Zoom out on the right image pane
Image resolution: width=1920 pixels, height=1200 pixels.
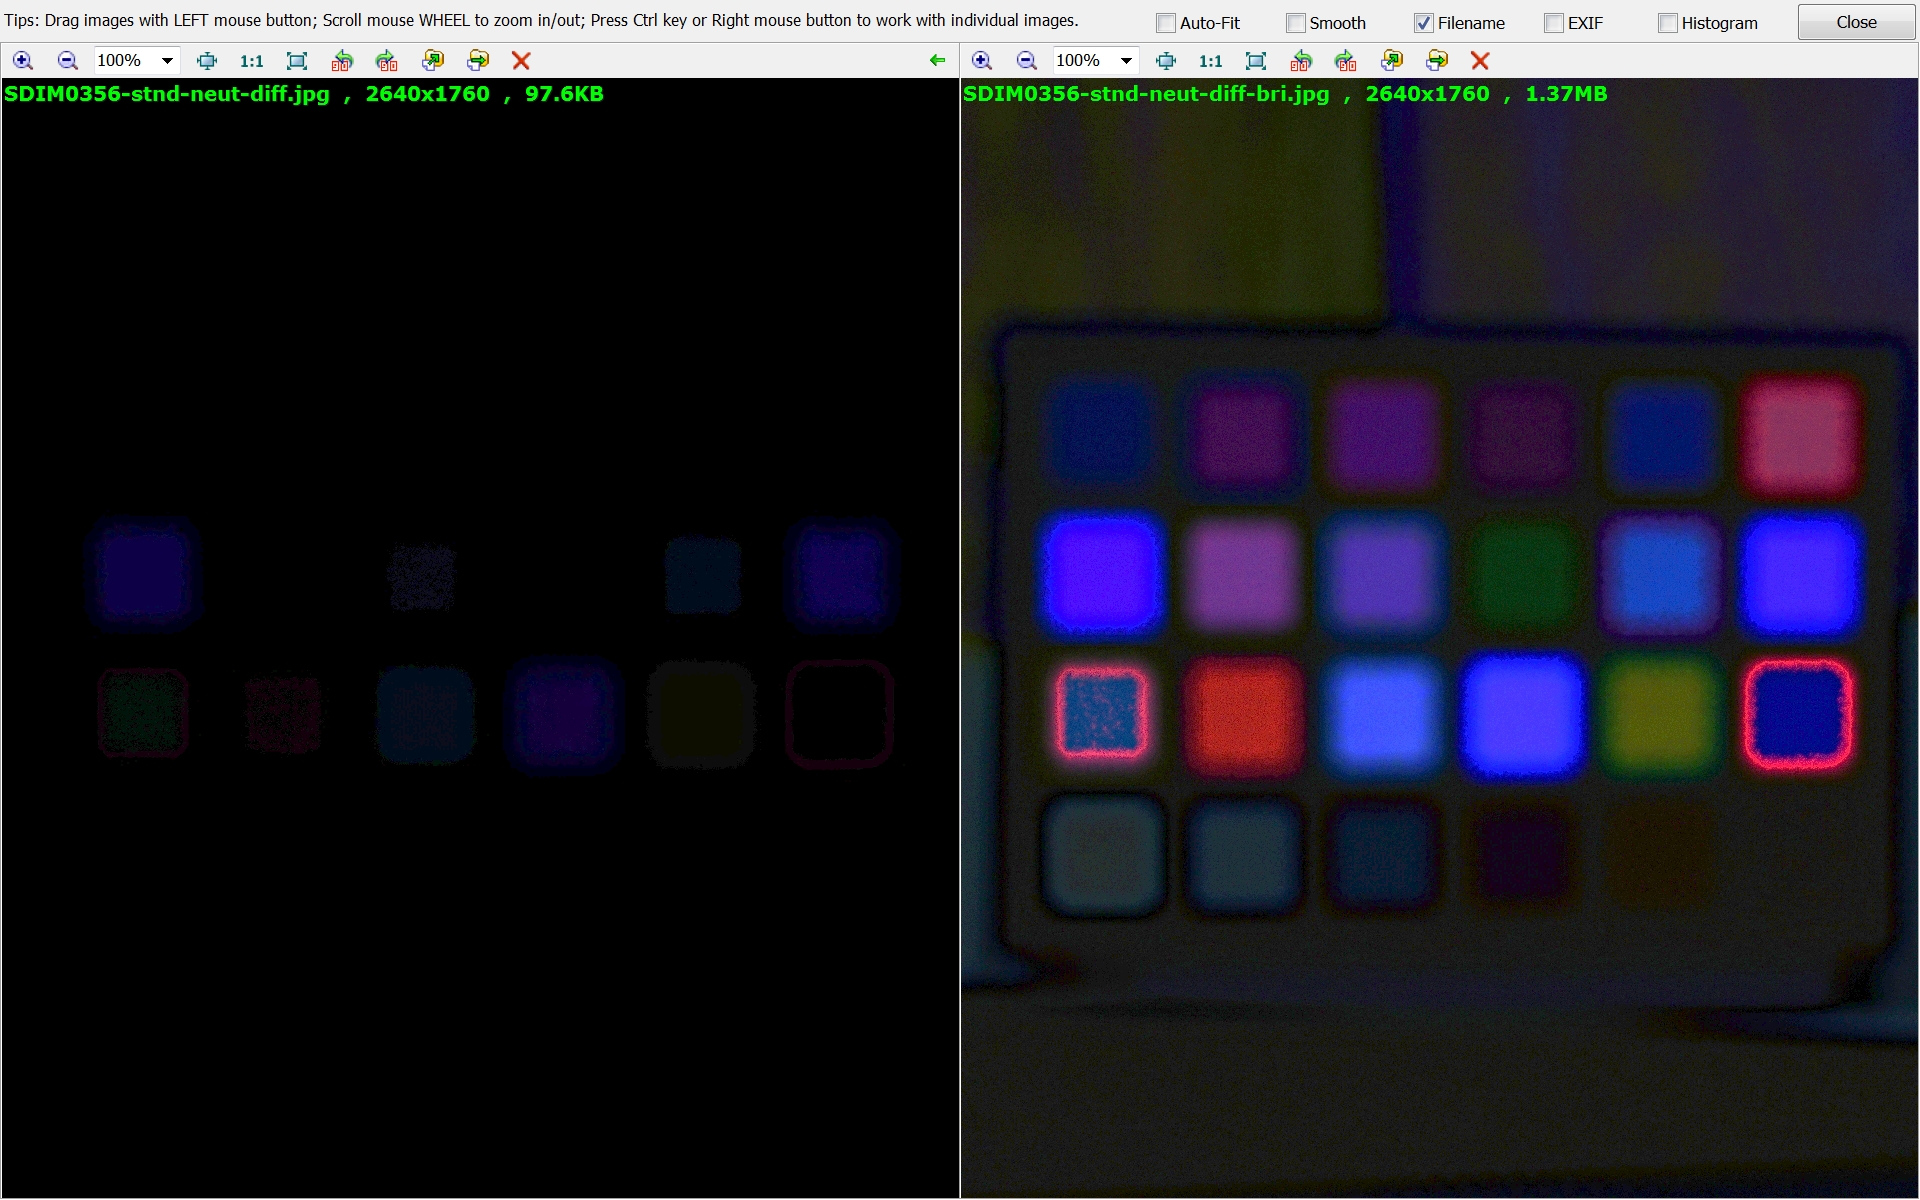1026,61
